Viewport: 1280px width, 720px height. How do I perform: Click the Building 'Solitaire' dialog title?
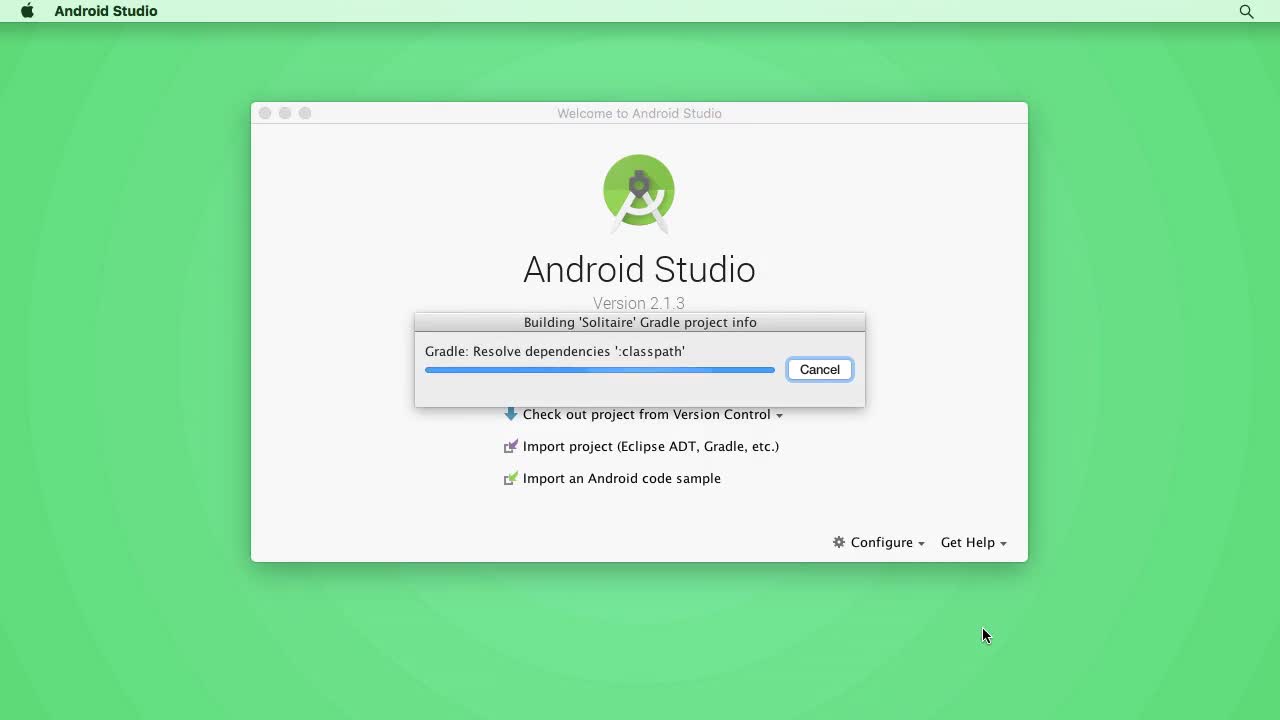[640, 322]
